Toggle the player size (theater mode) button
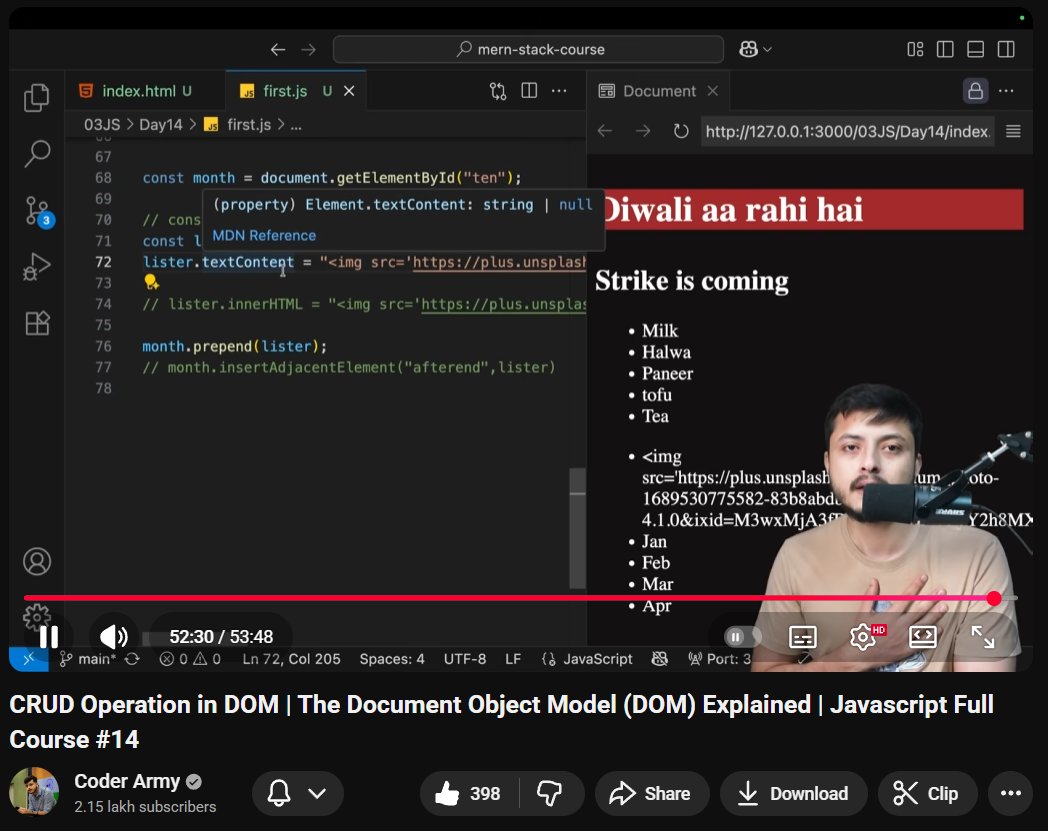Image resolution: width=1048 pixels, height=831 pixels. (x=923, y=637)
